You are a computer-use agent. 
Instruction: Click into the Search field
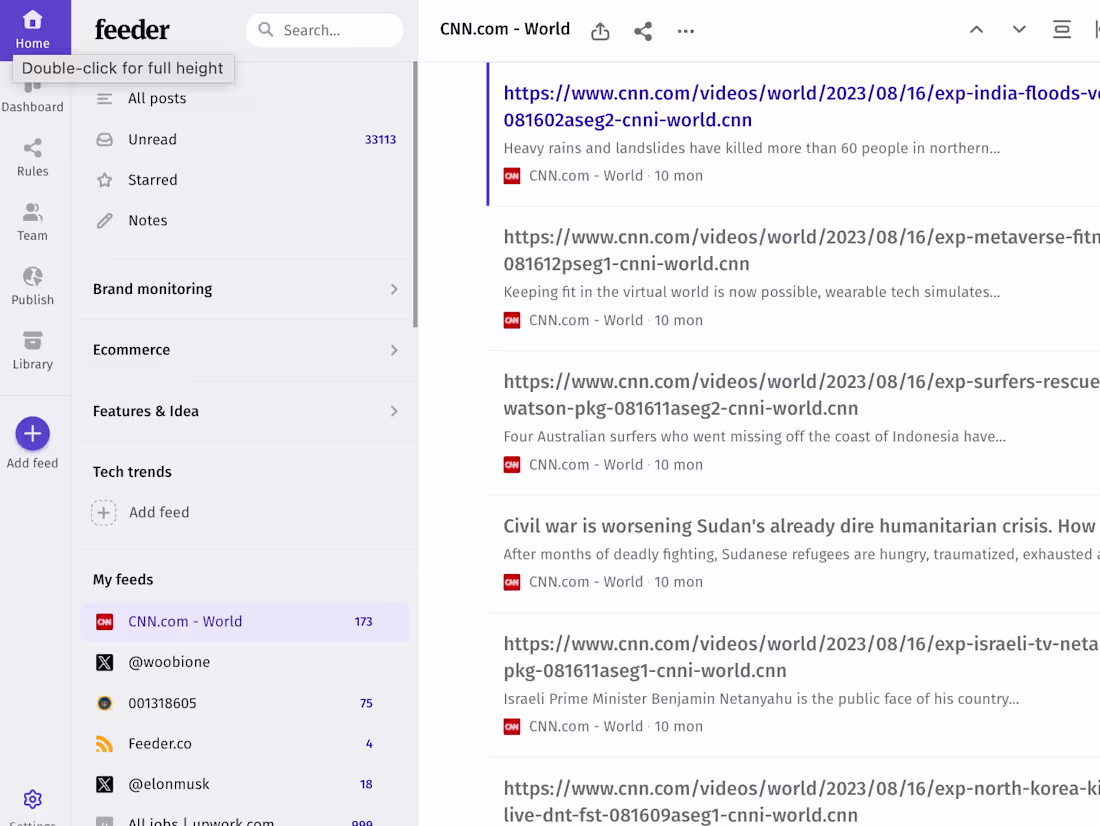pos(325,30)
